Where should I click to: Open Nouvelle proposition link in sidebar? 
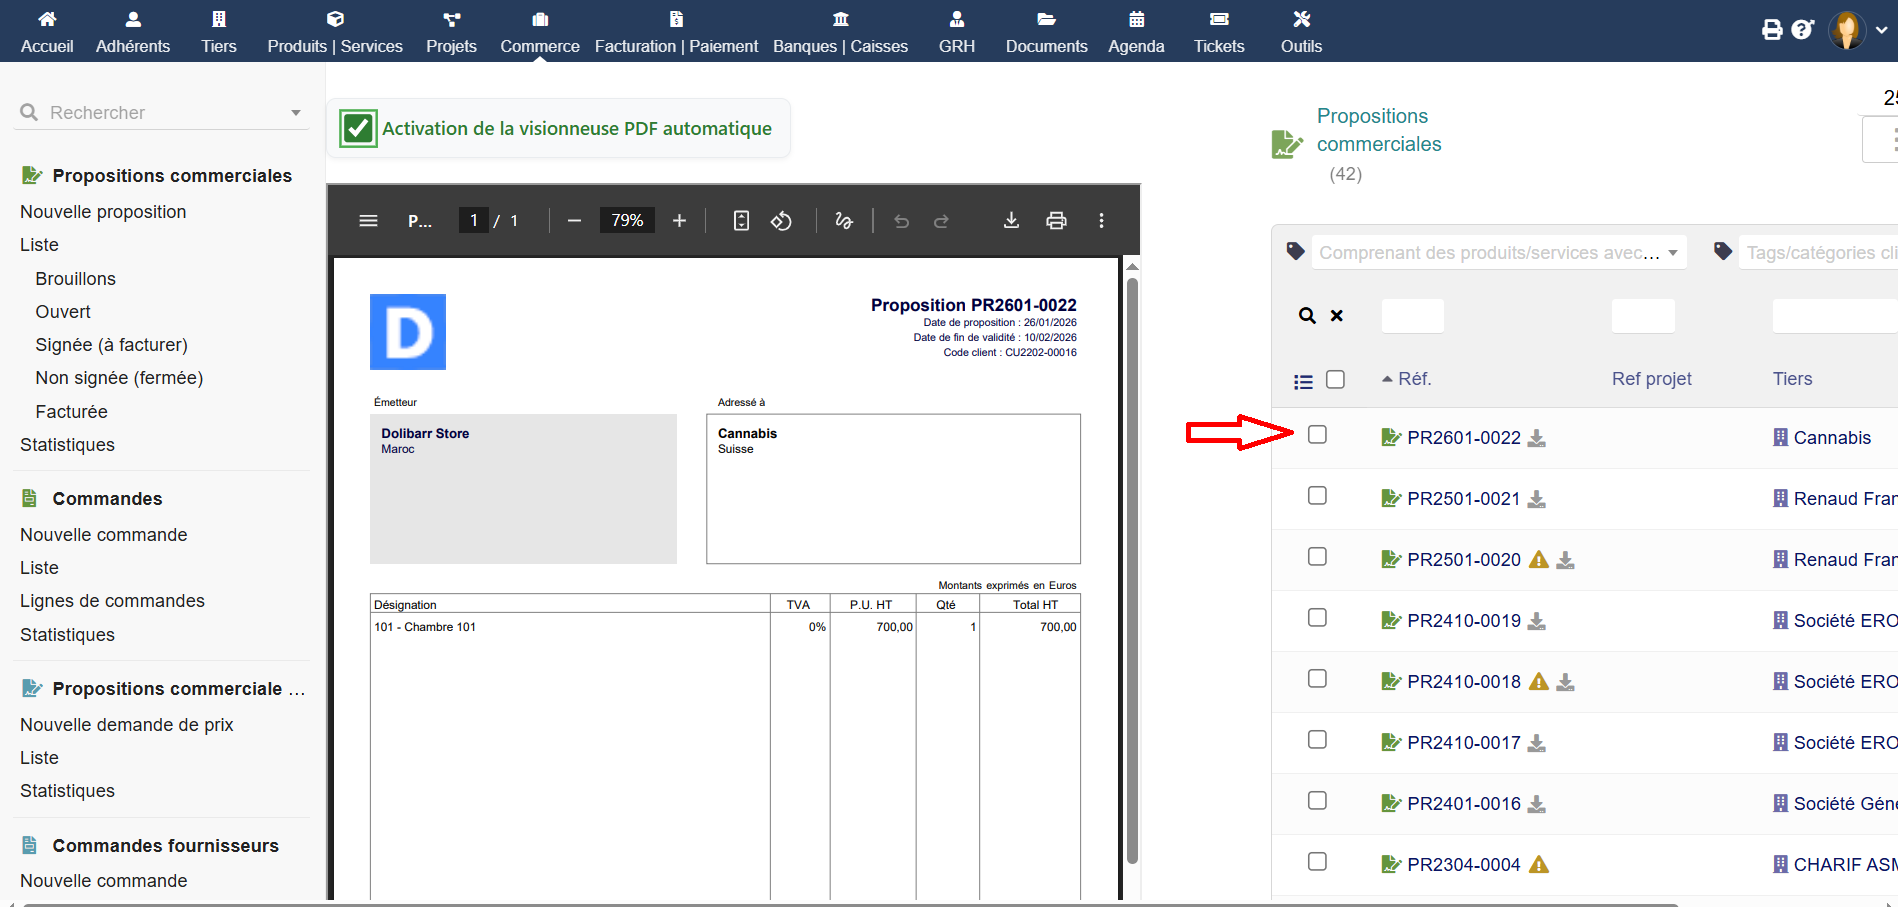[103, 212]
